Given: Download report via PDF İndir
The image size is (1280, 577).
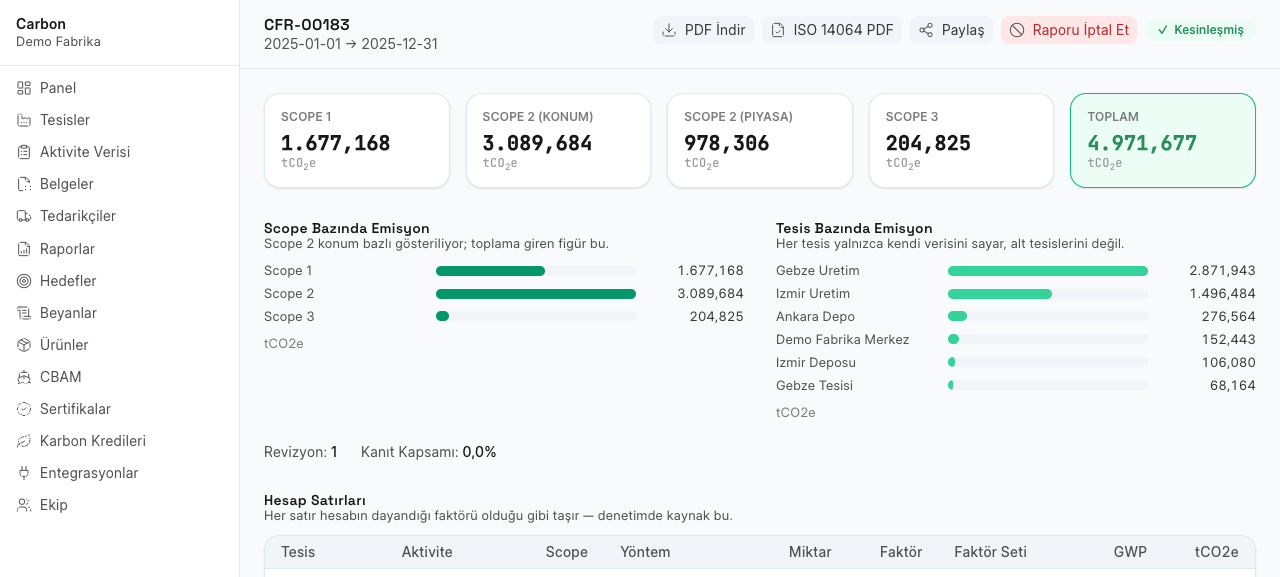Looking at the screenshot, I should point(704,30).
